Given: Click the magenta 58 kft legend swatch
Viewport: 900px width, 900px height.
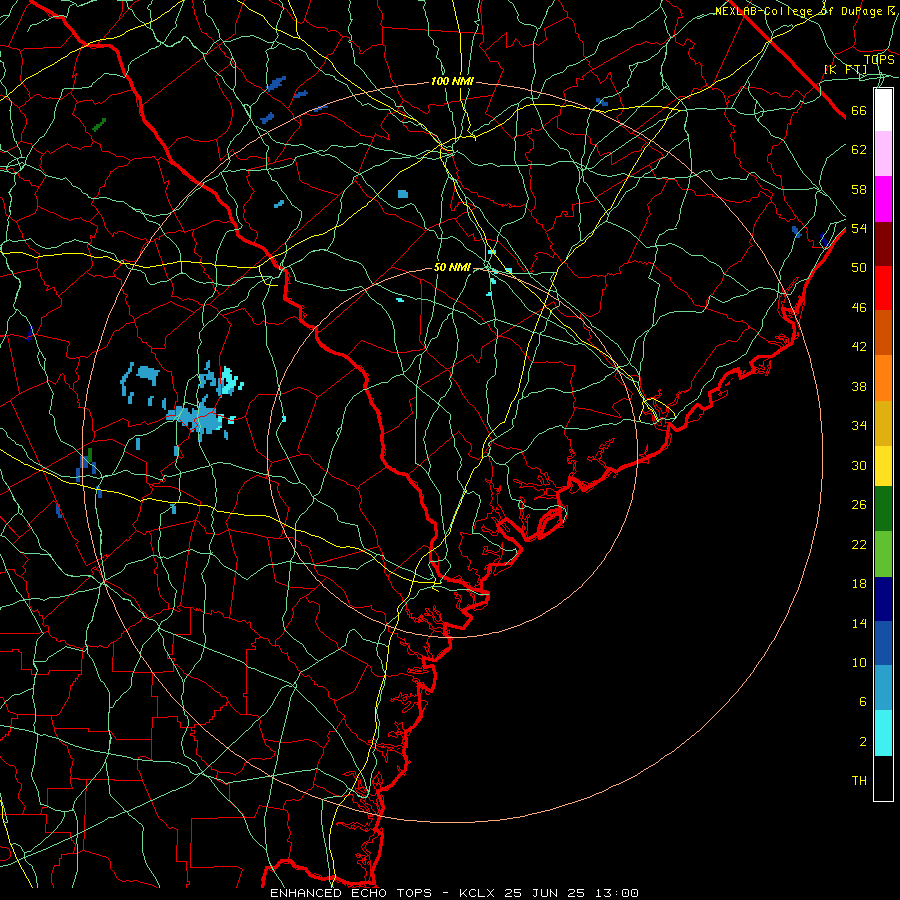Looking at the screenshot, I should tap(883, 199).
